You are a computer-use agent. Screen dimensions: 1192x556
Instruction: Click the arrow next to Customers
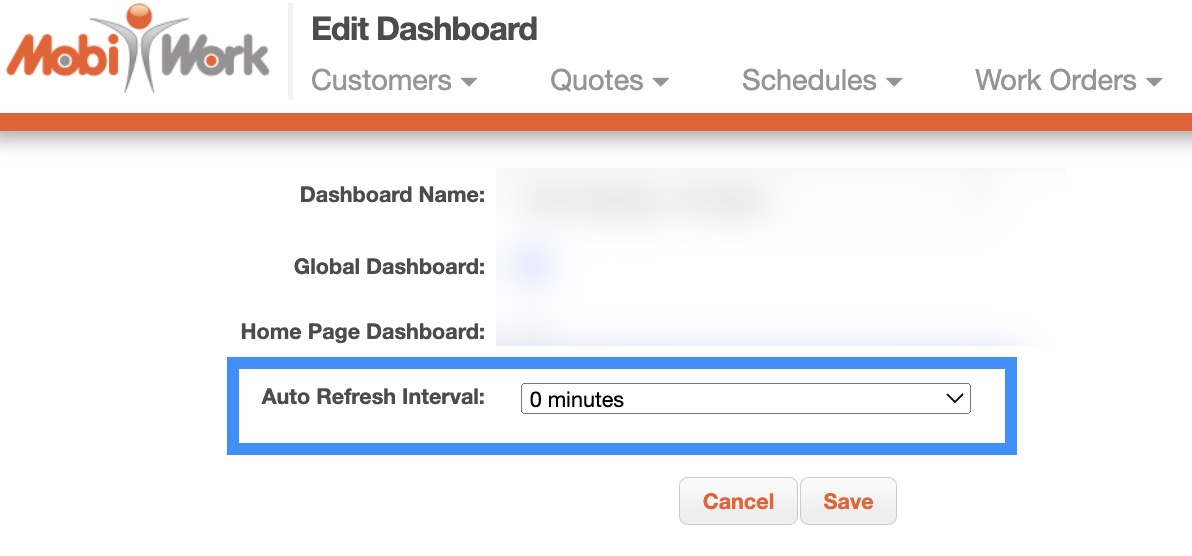pos(469,82)
